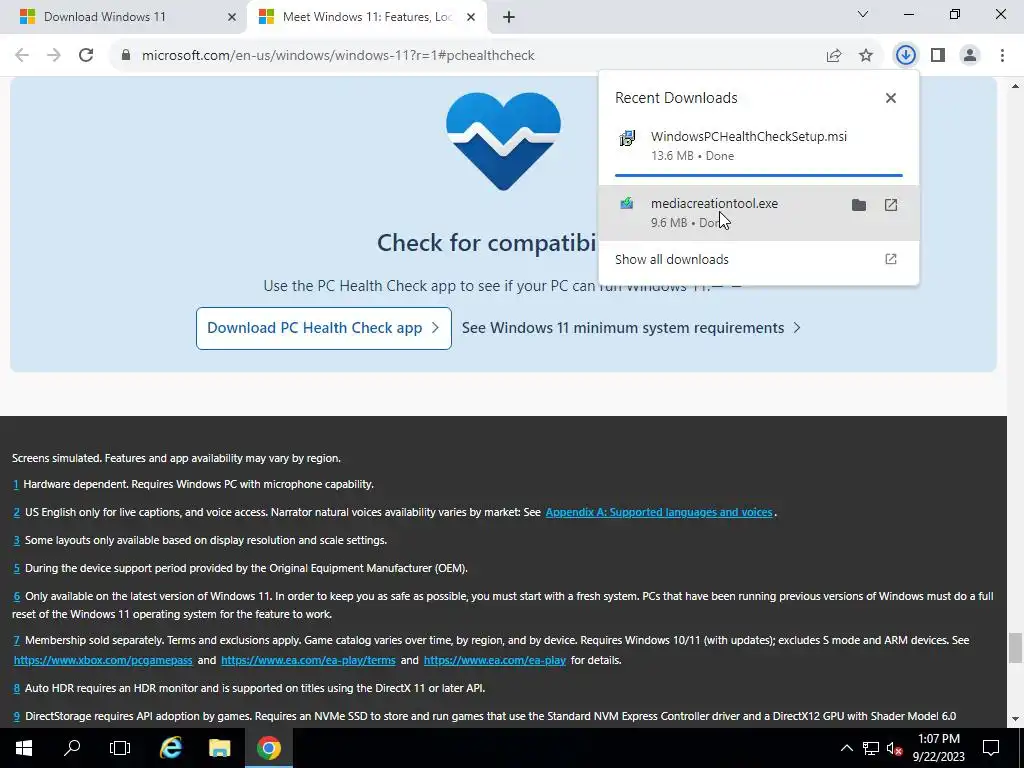Open the Chrome profile avatar
The width and height of the screenshot is (1024, 768).
pos(970,56)
